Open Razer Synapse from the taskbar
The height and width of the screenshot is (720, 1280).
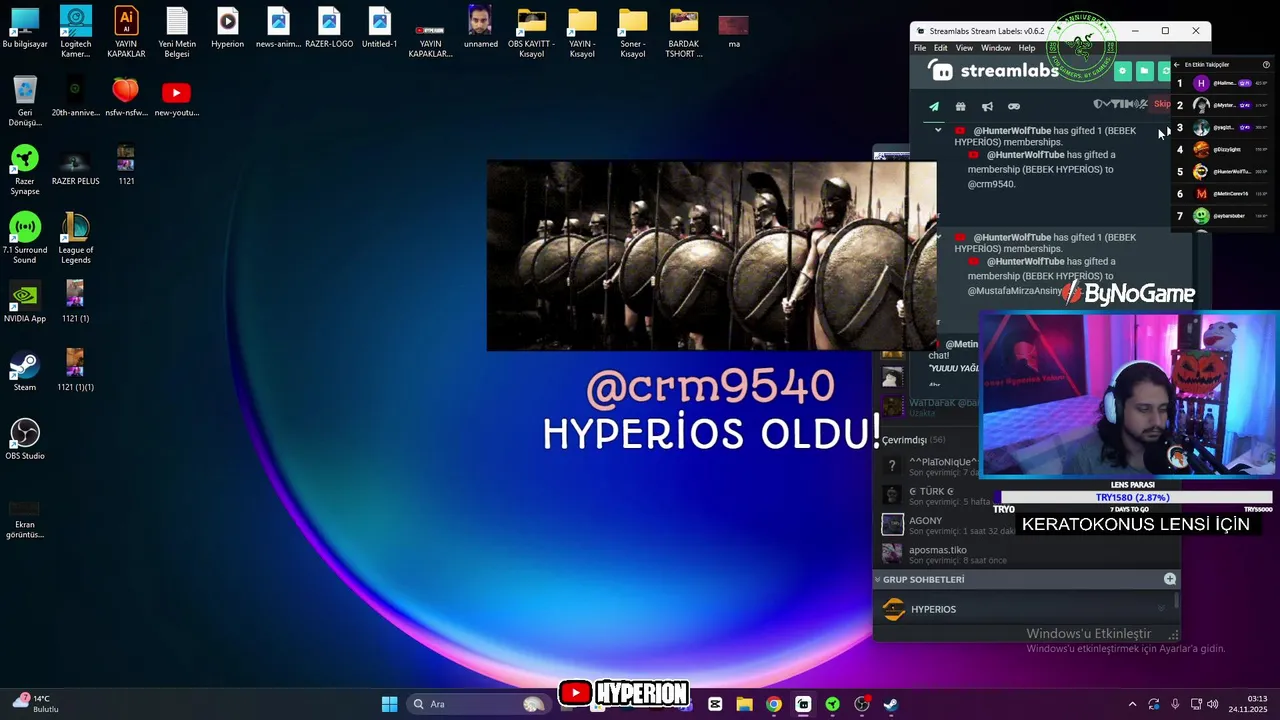pyautogui.click(x=832, y=704)
